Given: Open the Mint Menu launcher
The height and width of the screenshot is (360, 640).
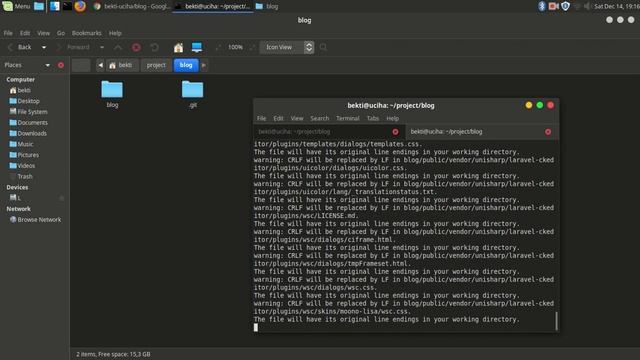Looking at the screenshot, I should click(17, 6).
